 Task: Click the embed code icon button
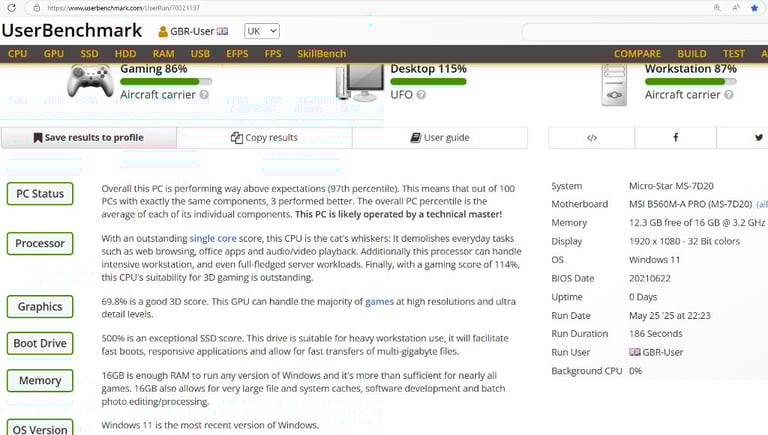pos(592,138)
